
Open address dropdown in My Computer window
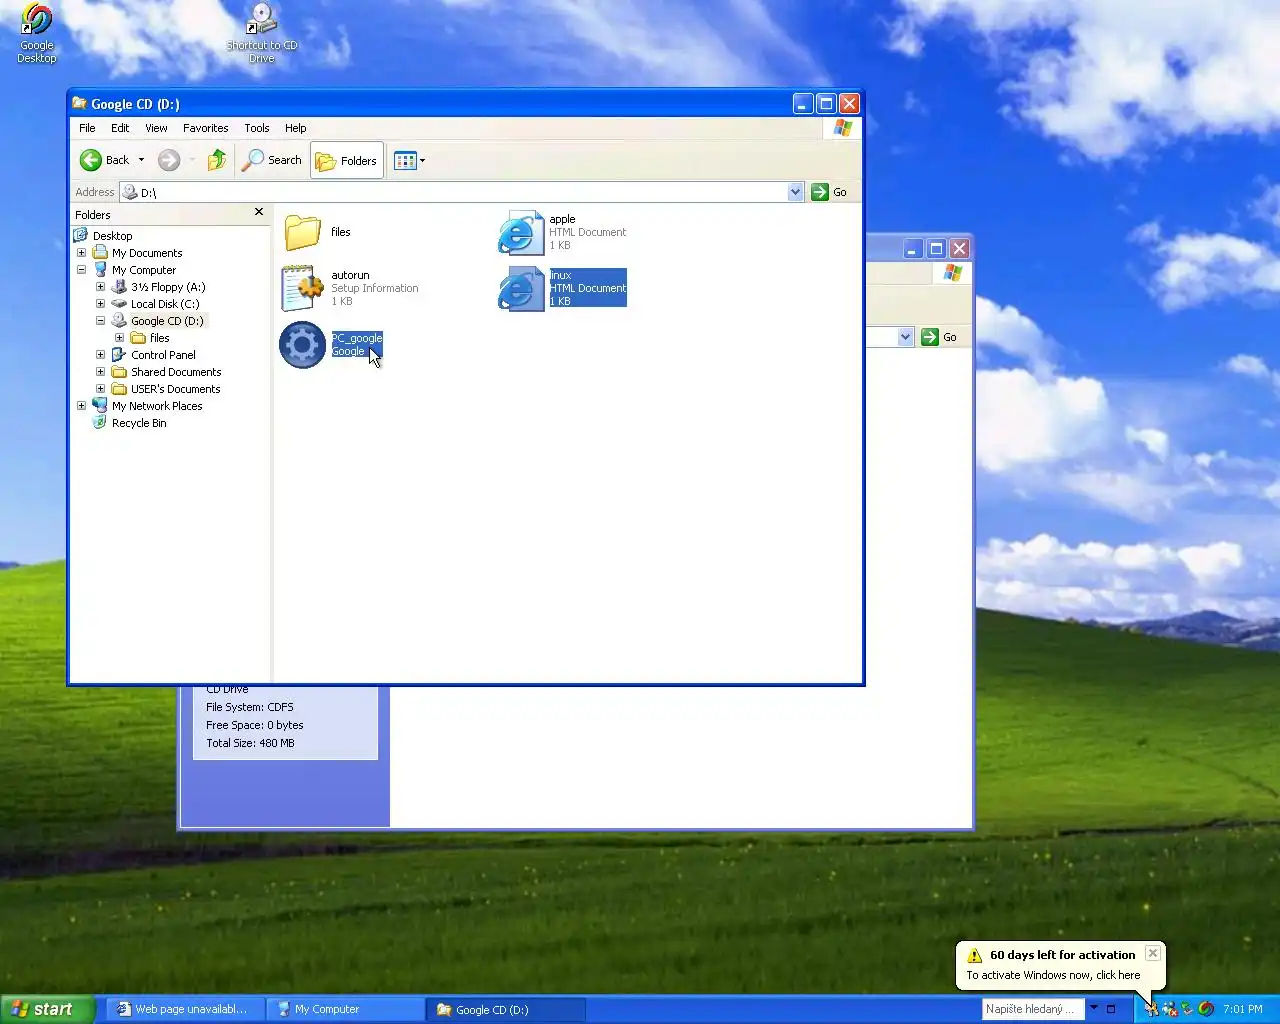coord(906,337)
